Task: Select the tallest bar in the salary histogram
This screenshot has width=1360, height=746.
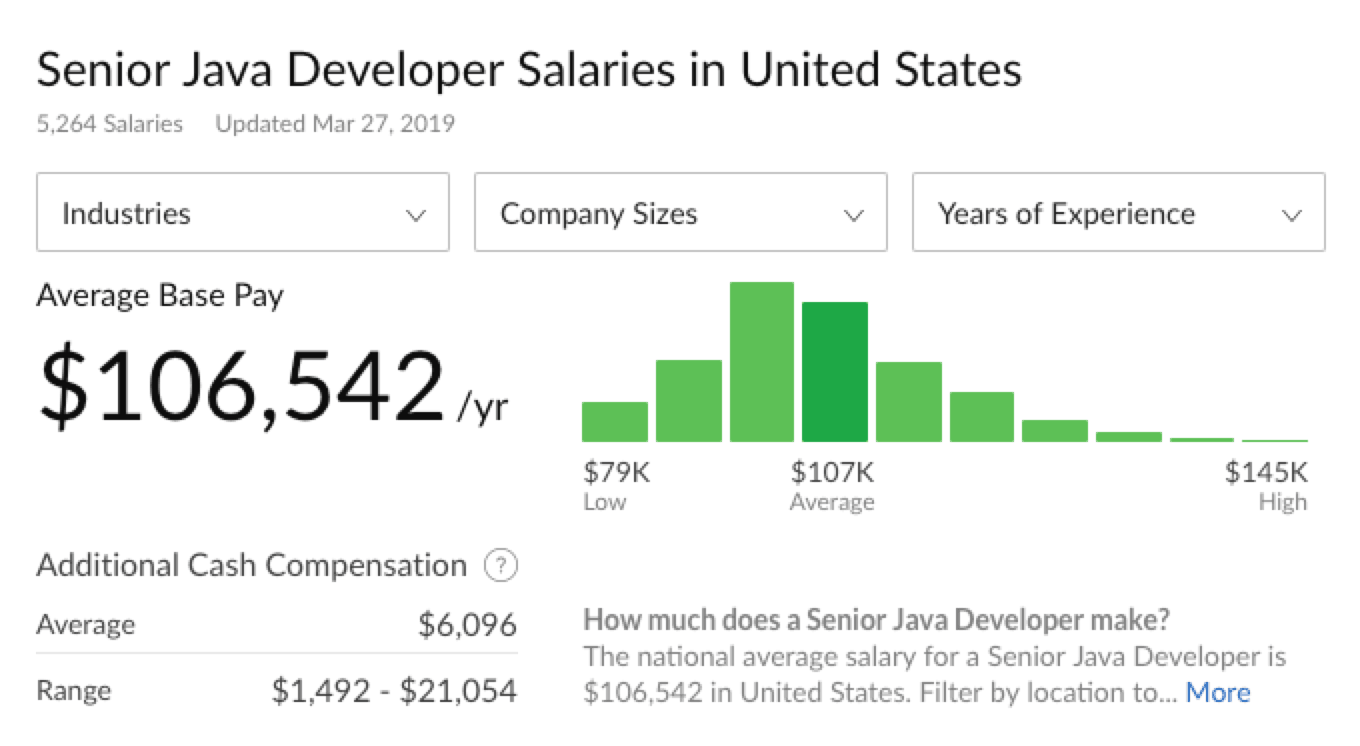Action: (x=762, y=360)
